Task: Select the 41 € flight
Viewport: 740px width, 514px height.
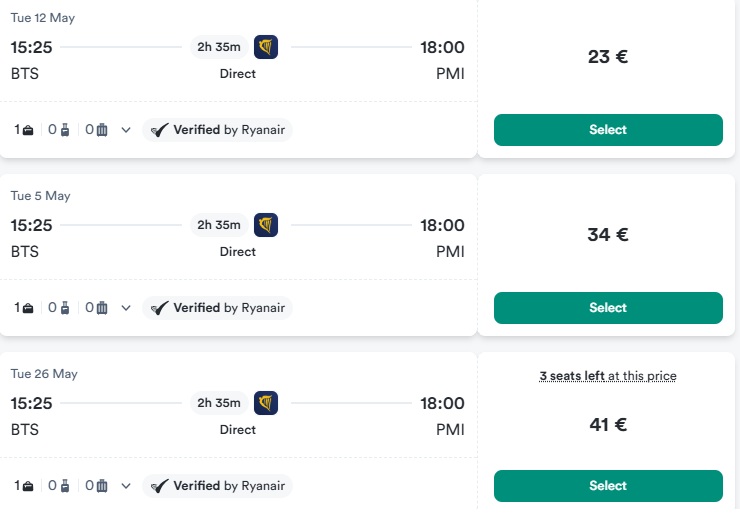Action: coord(608,486)
